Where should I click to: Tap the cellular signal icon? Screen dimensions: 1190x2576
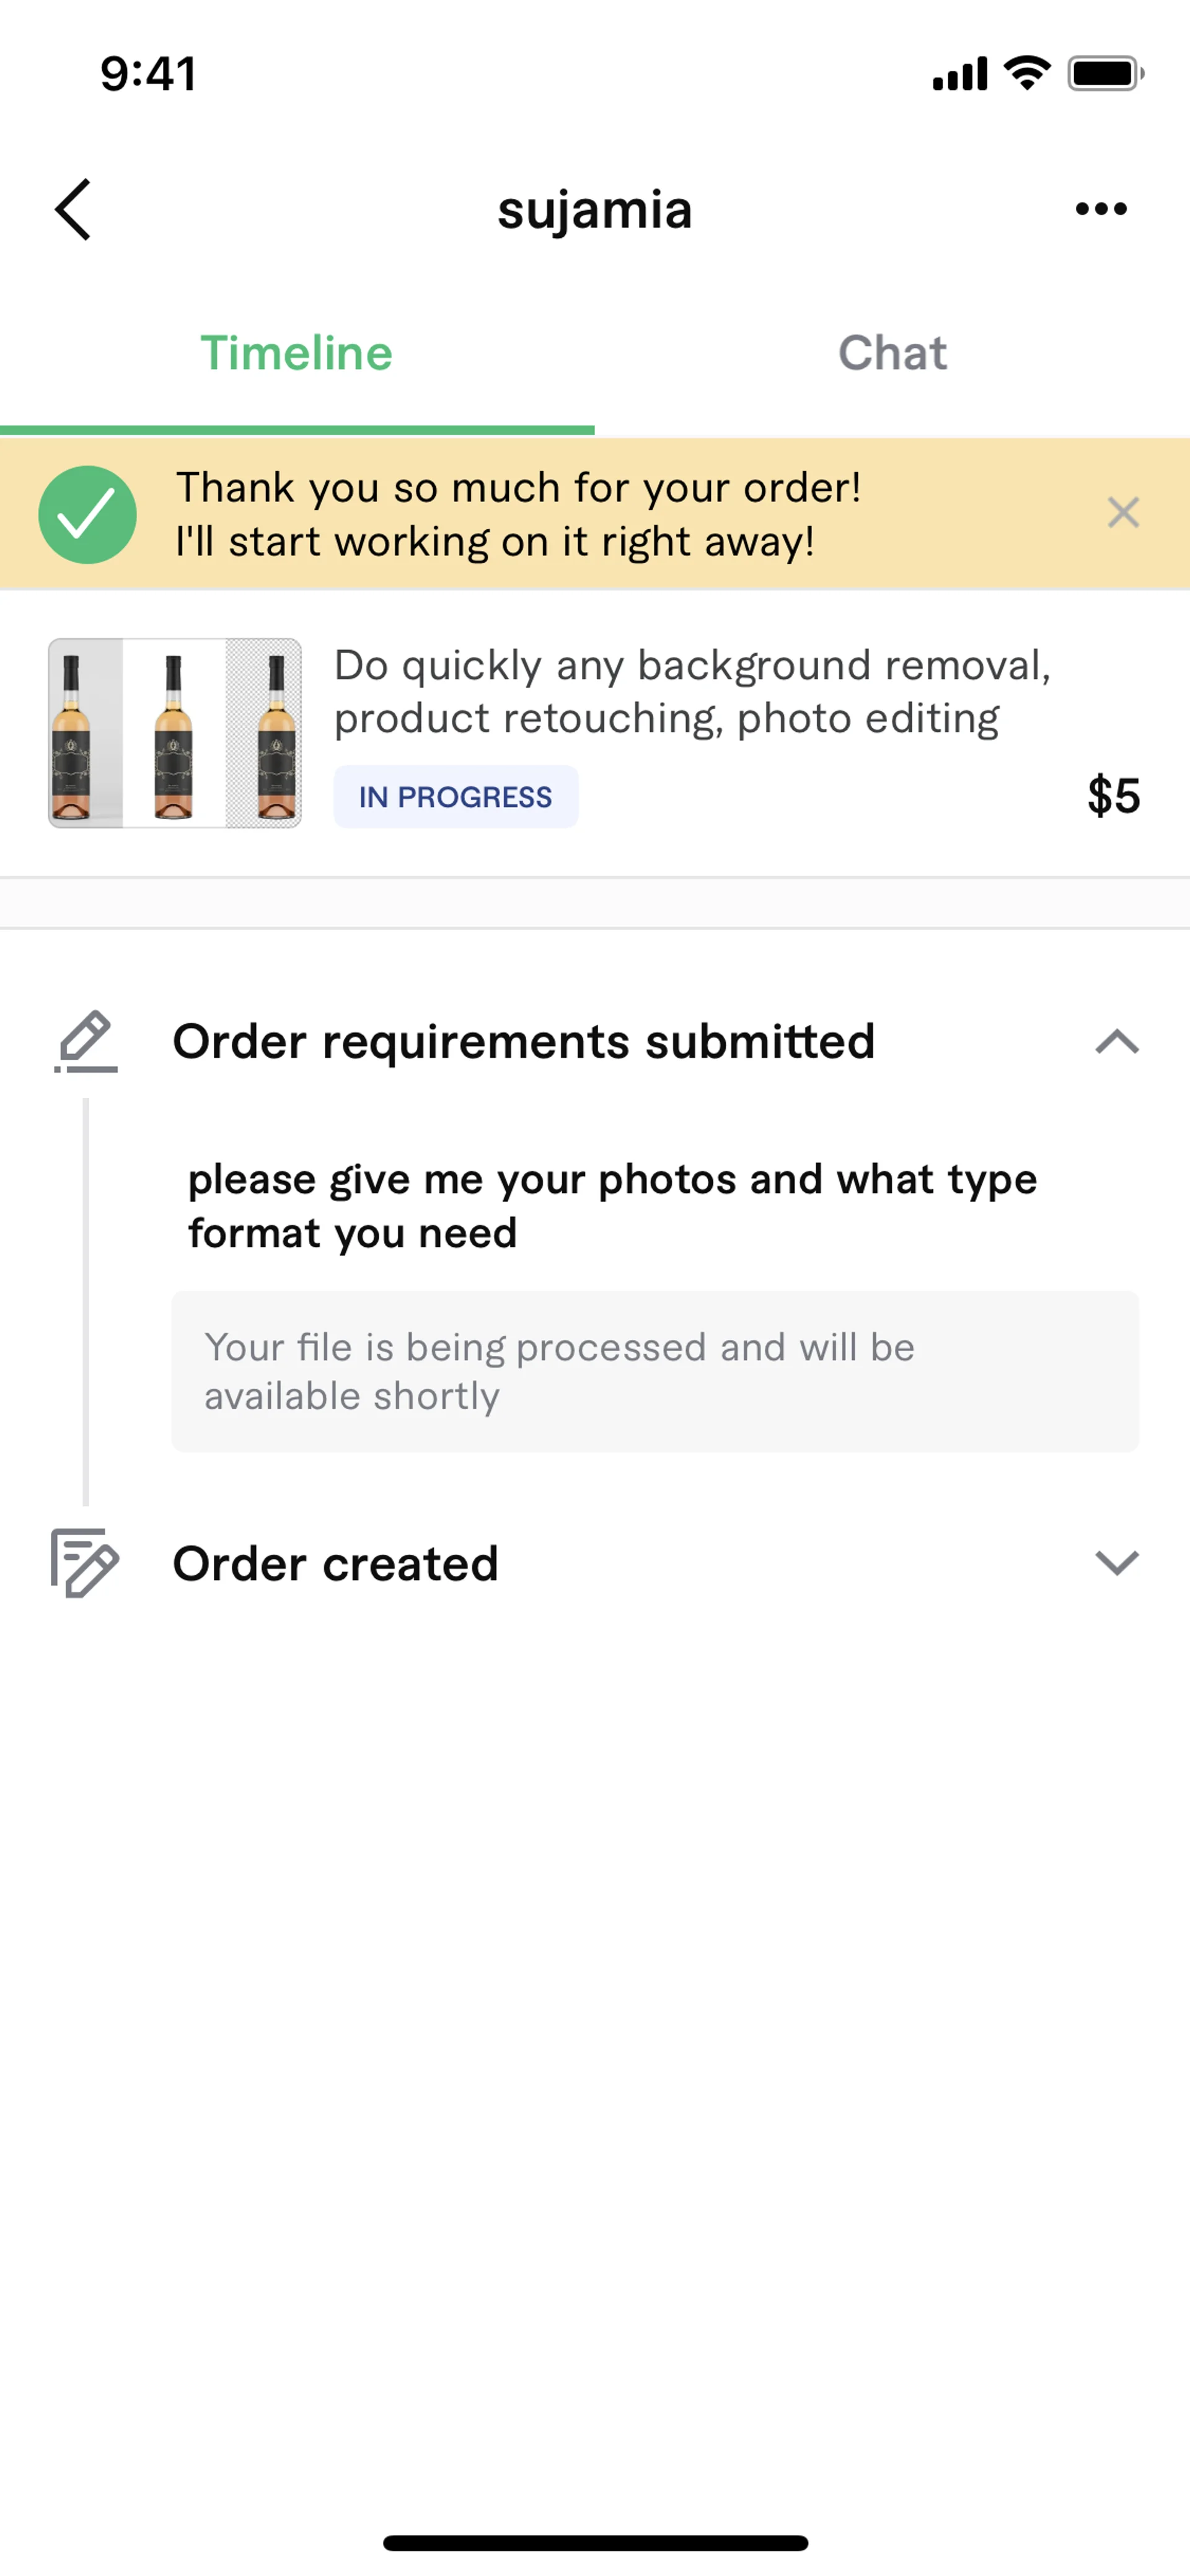click(959, 75)
